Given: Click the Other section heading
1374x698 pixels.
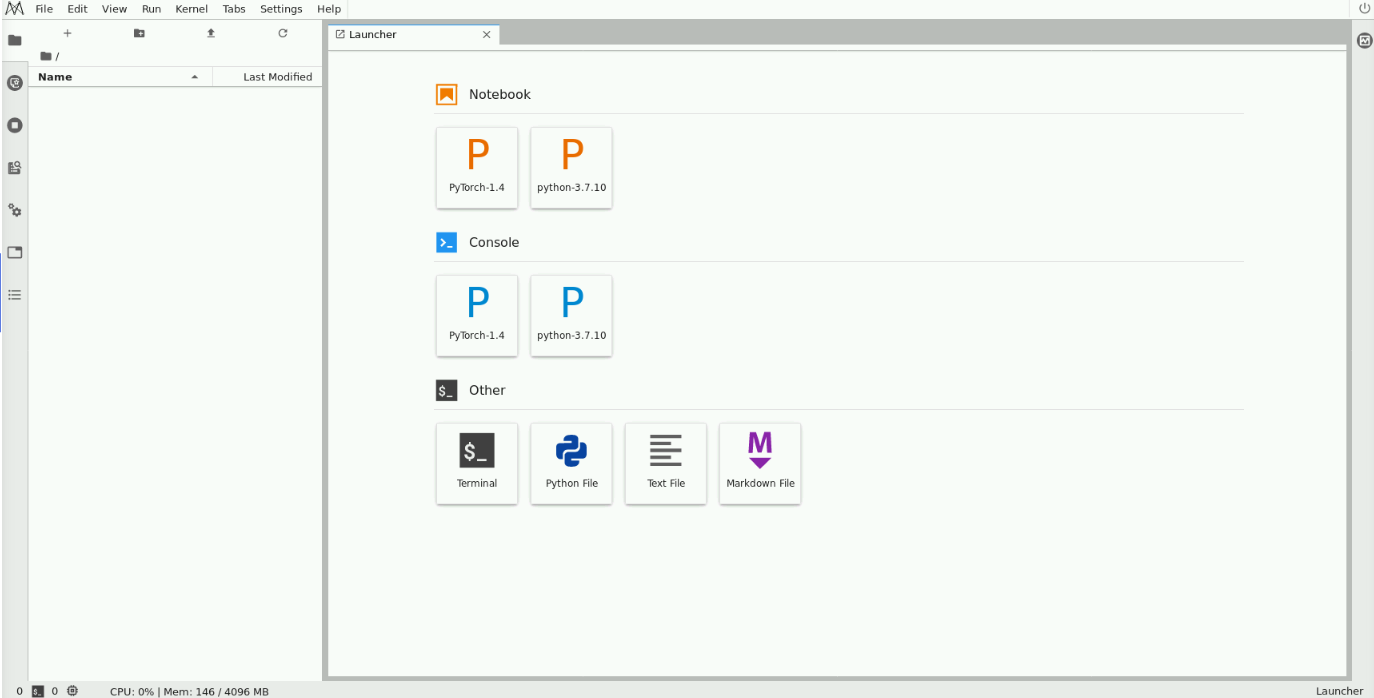Looking at the screenshot, I should tap(487, 390).
